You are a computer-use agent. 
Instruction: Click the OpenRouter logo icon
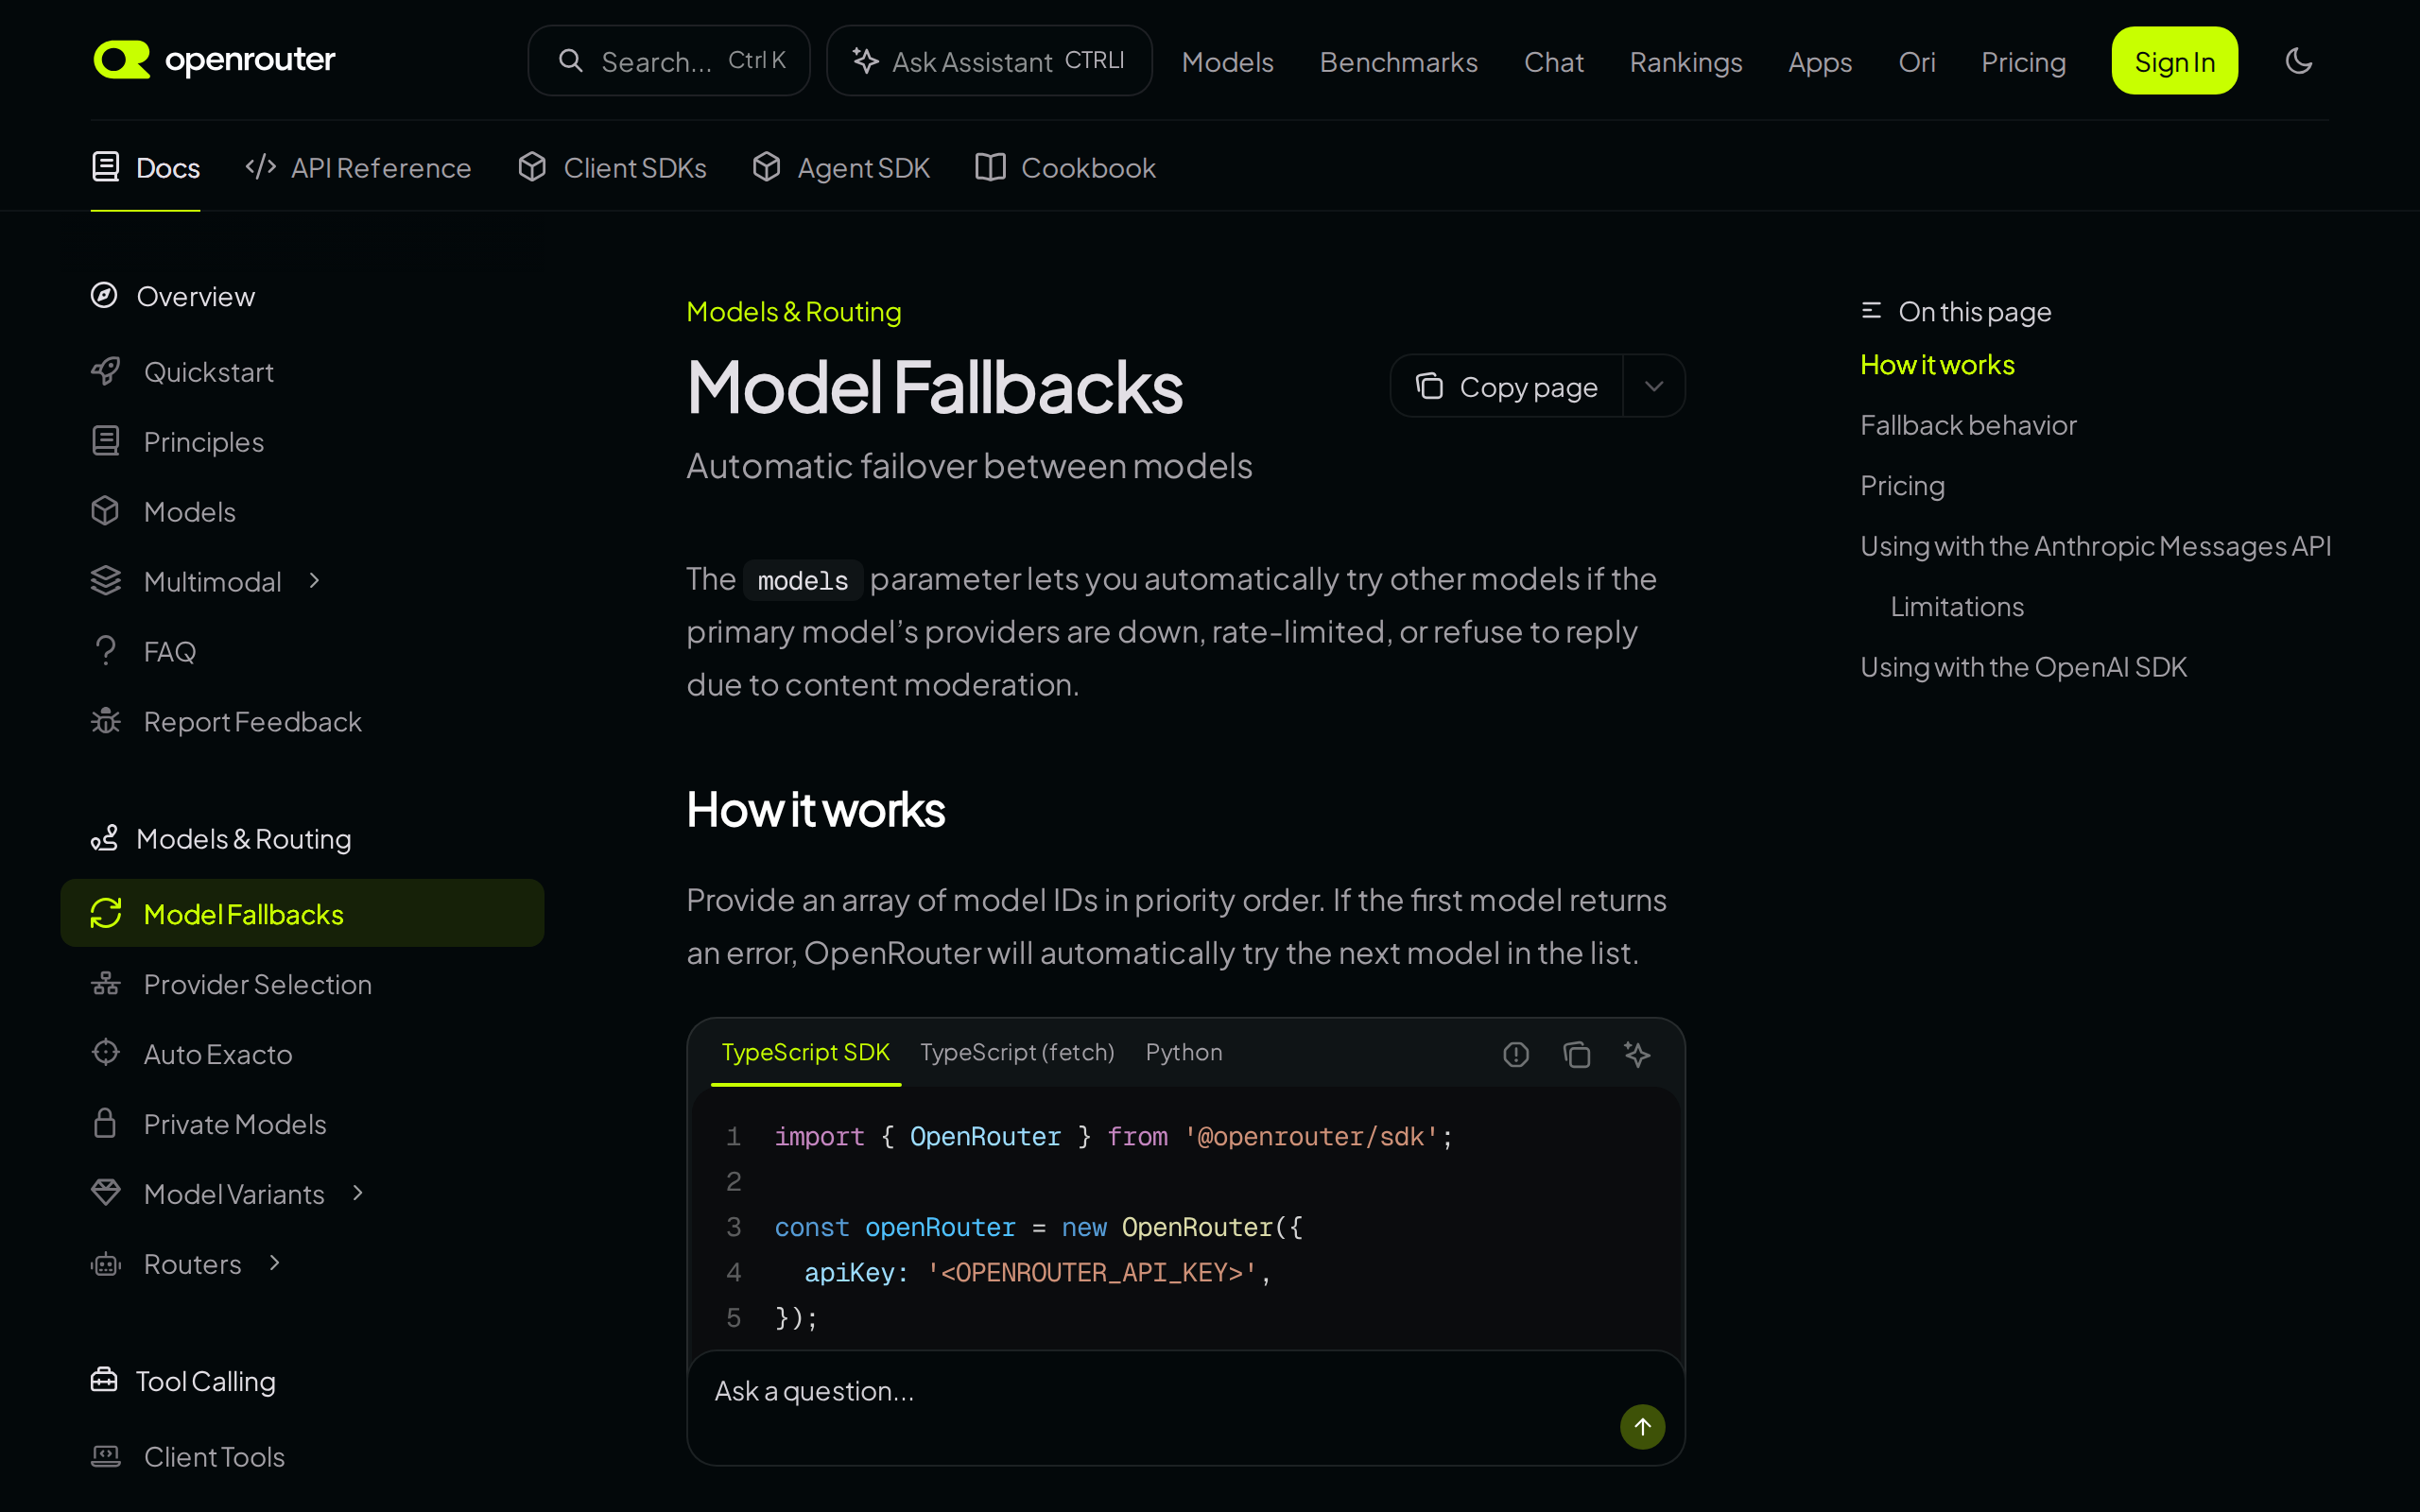[x=121, y=60]
